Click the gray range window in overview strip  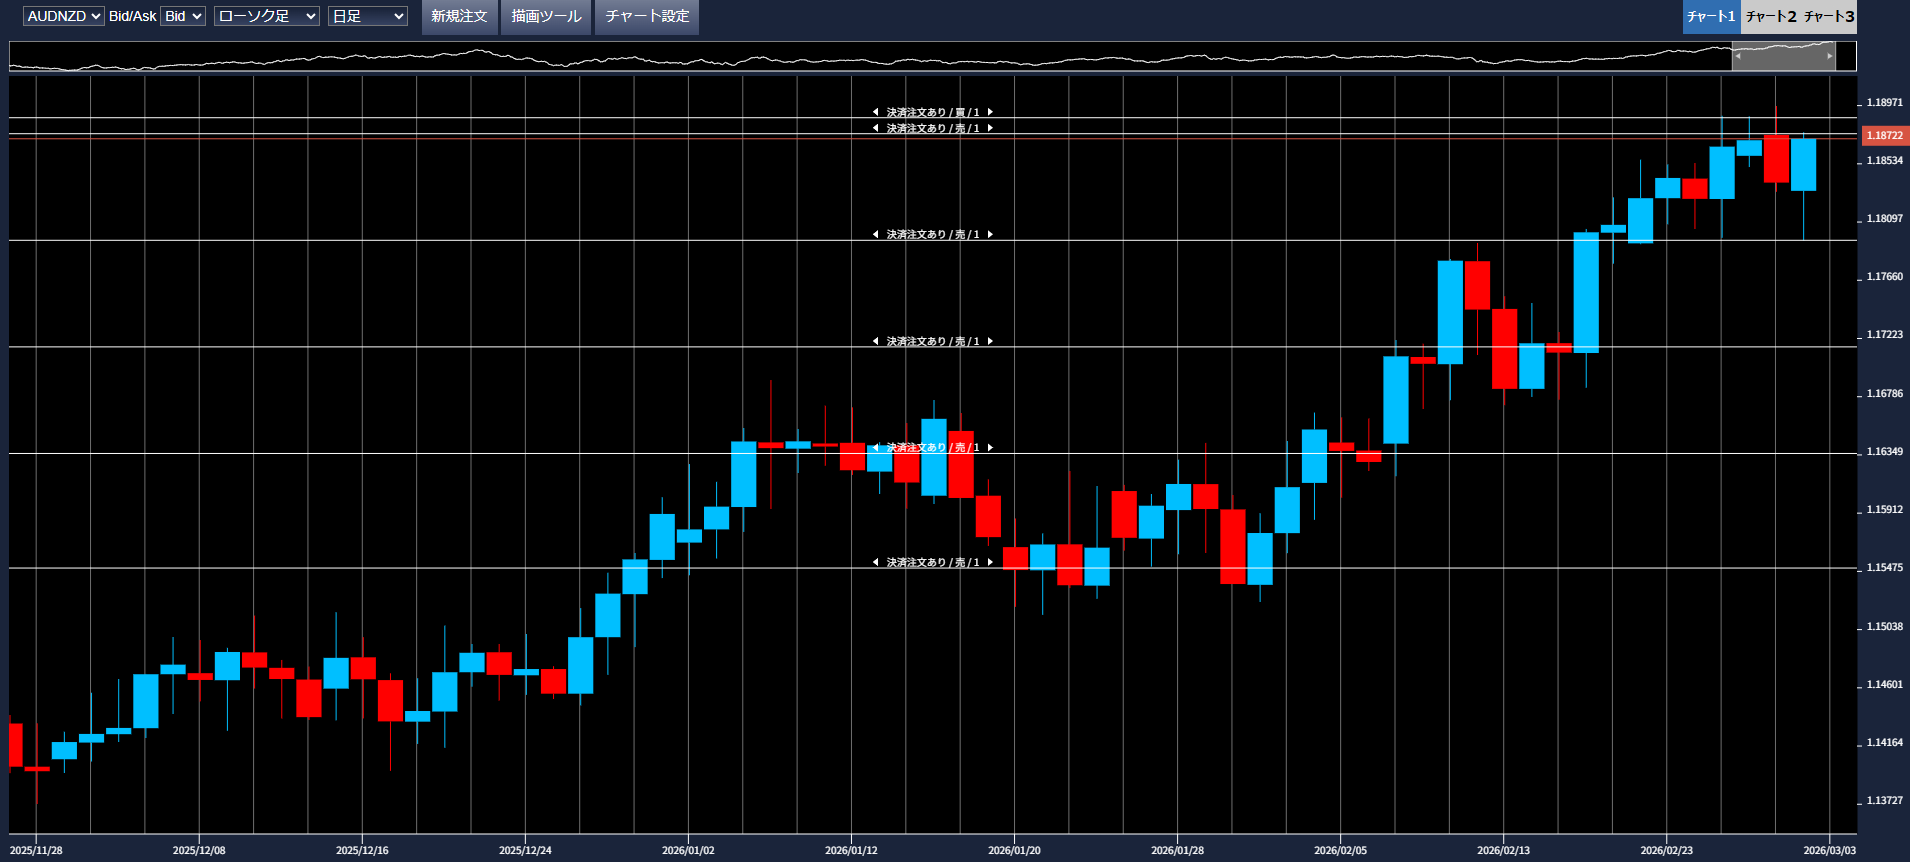tap(1783, 56)
